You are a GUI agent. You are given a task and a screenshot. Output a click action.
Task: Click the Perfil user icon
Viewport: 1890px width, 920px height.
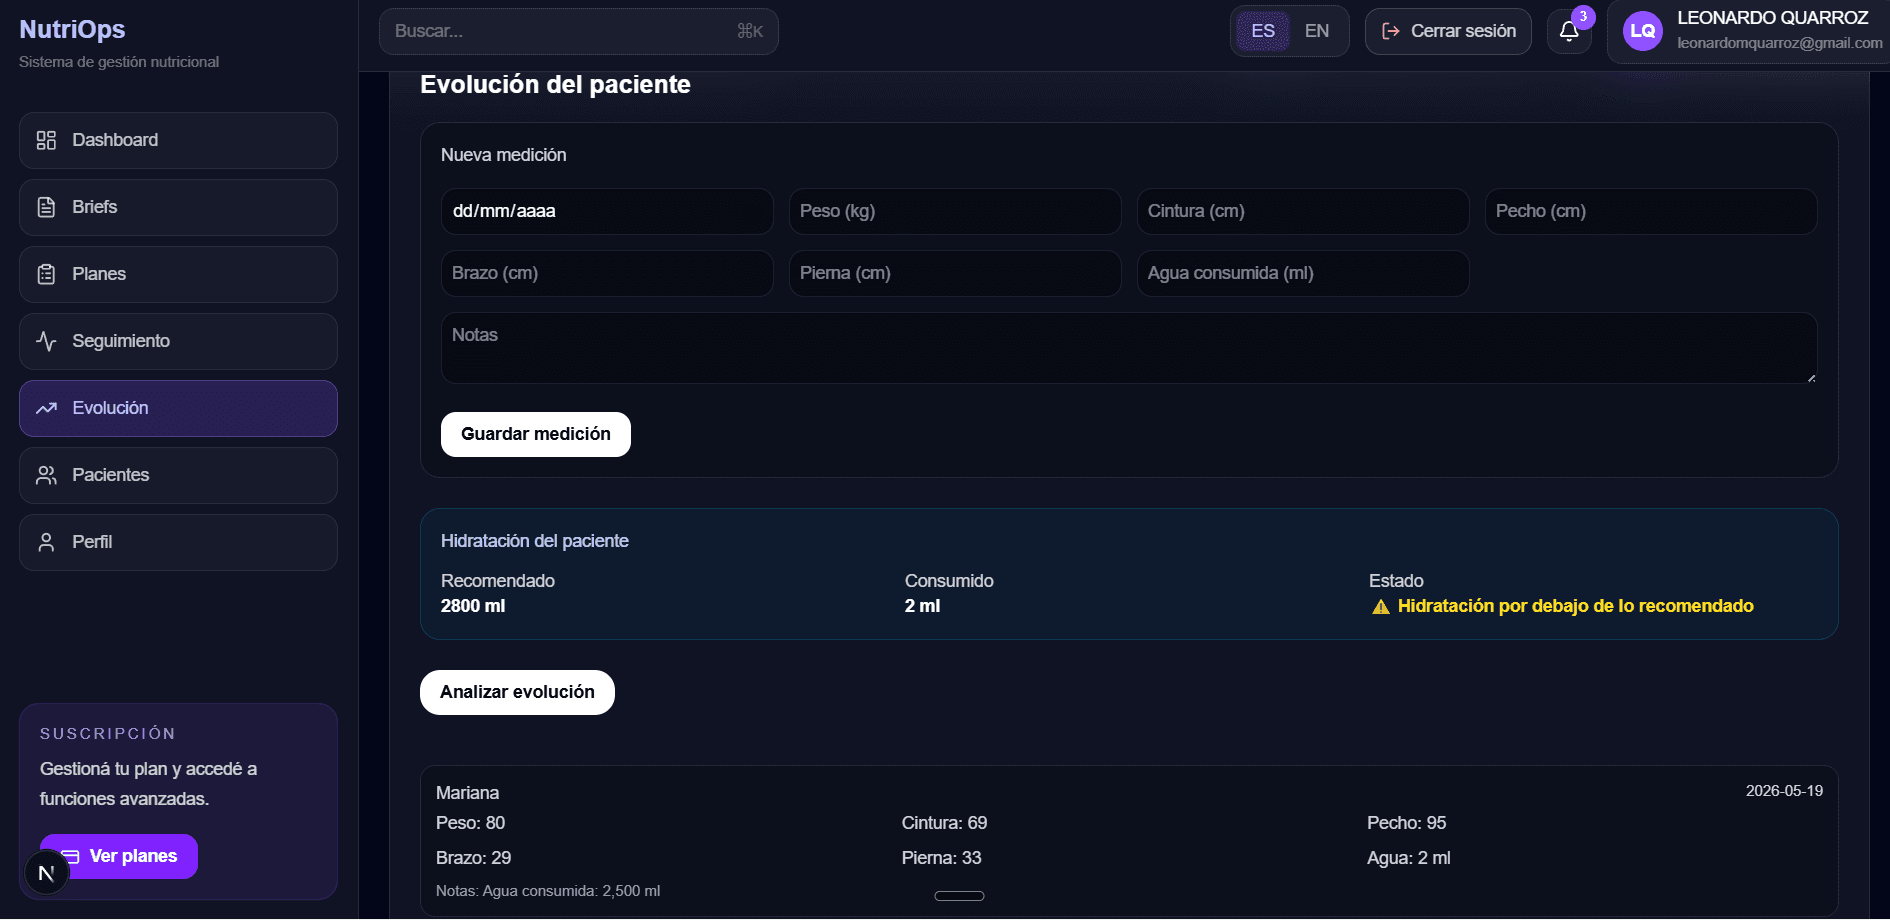coord(46,542)
